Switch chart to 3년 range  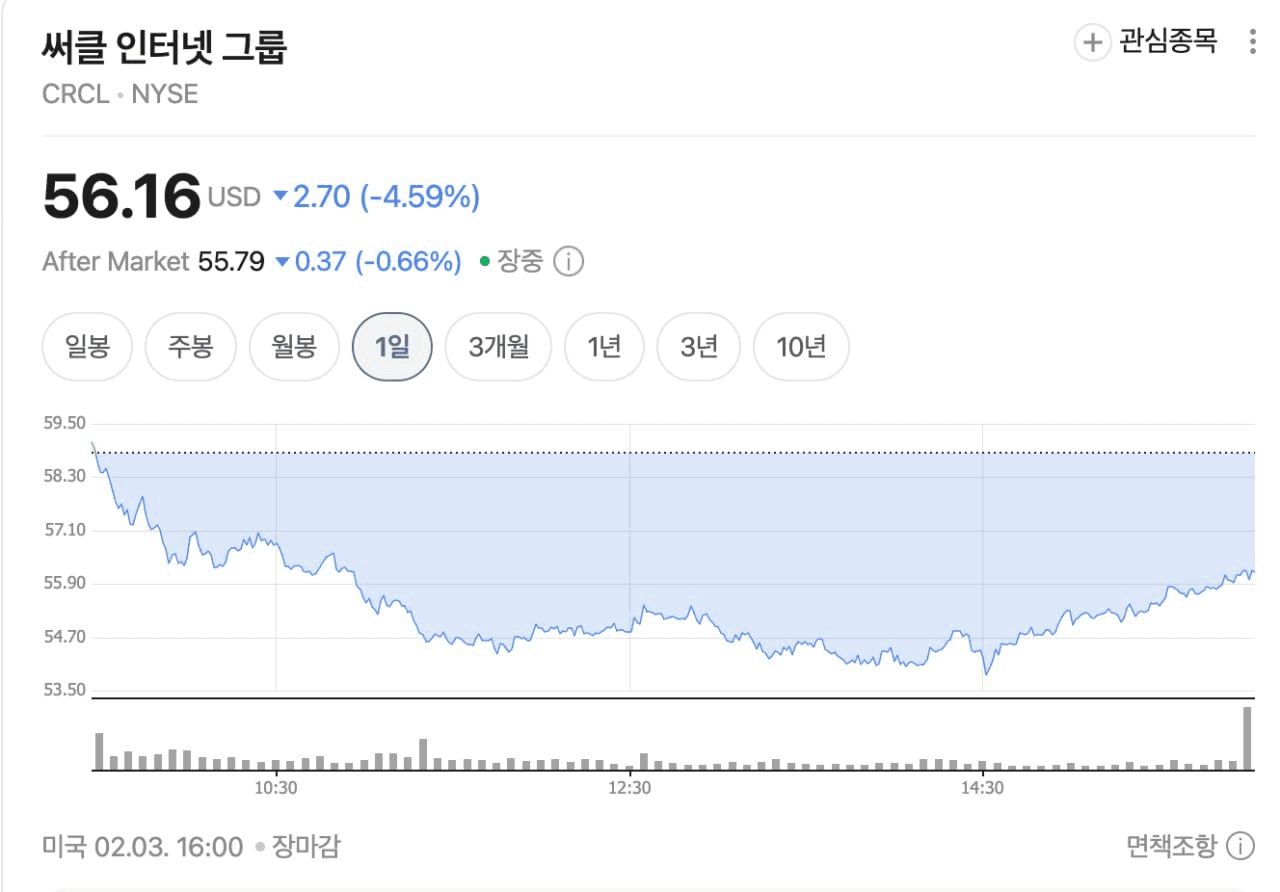[x=699, y=348]
